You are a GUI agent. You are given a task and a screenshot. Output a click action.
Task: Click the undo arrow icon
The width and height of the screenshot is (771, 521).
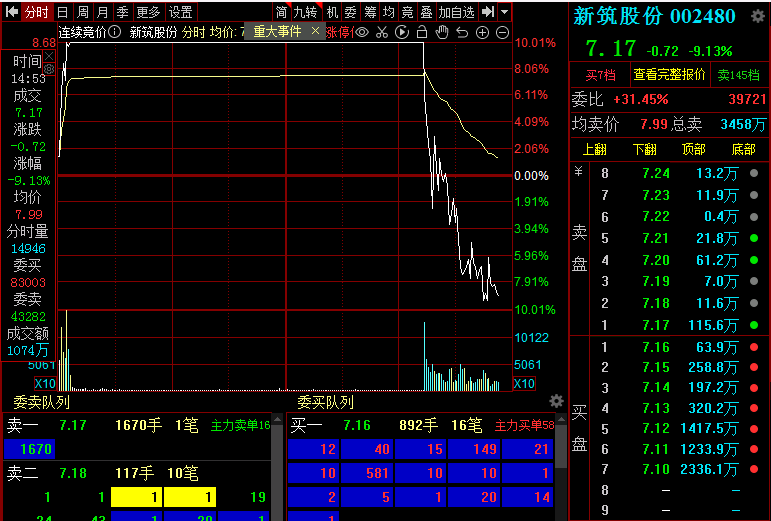point(462,32)
